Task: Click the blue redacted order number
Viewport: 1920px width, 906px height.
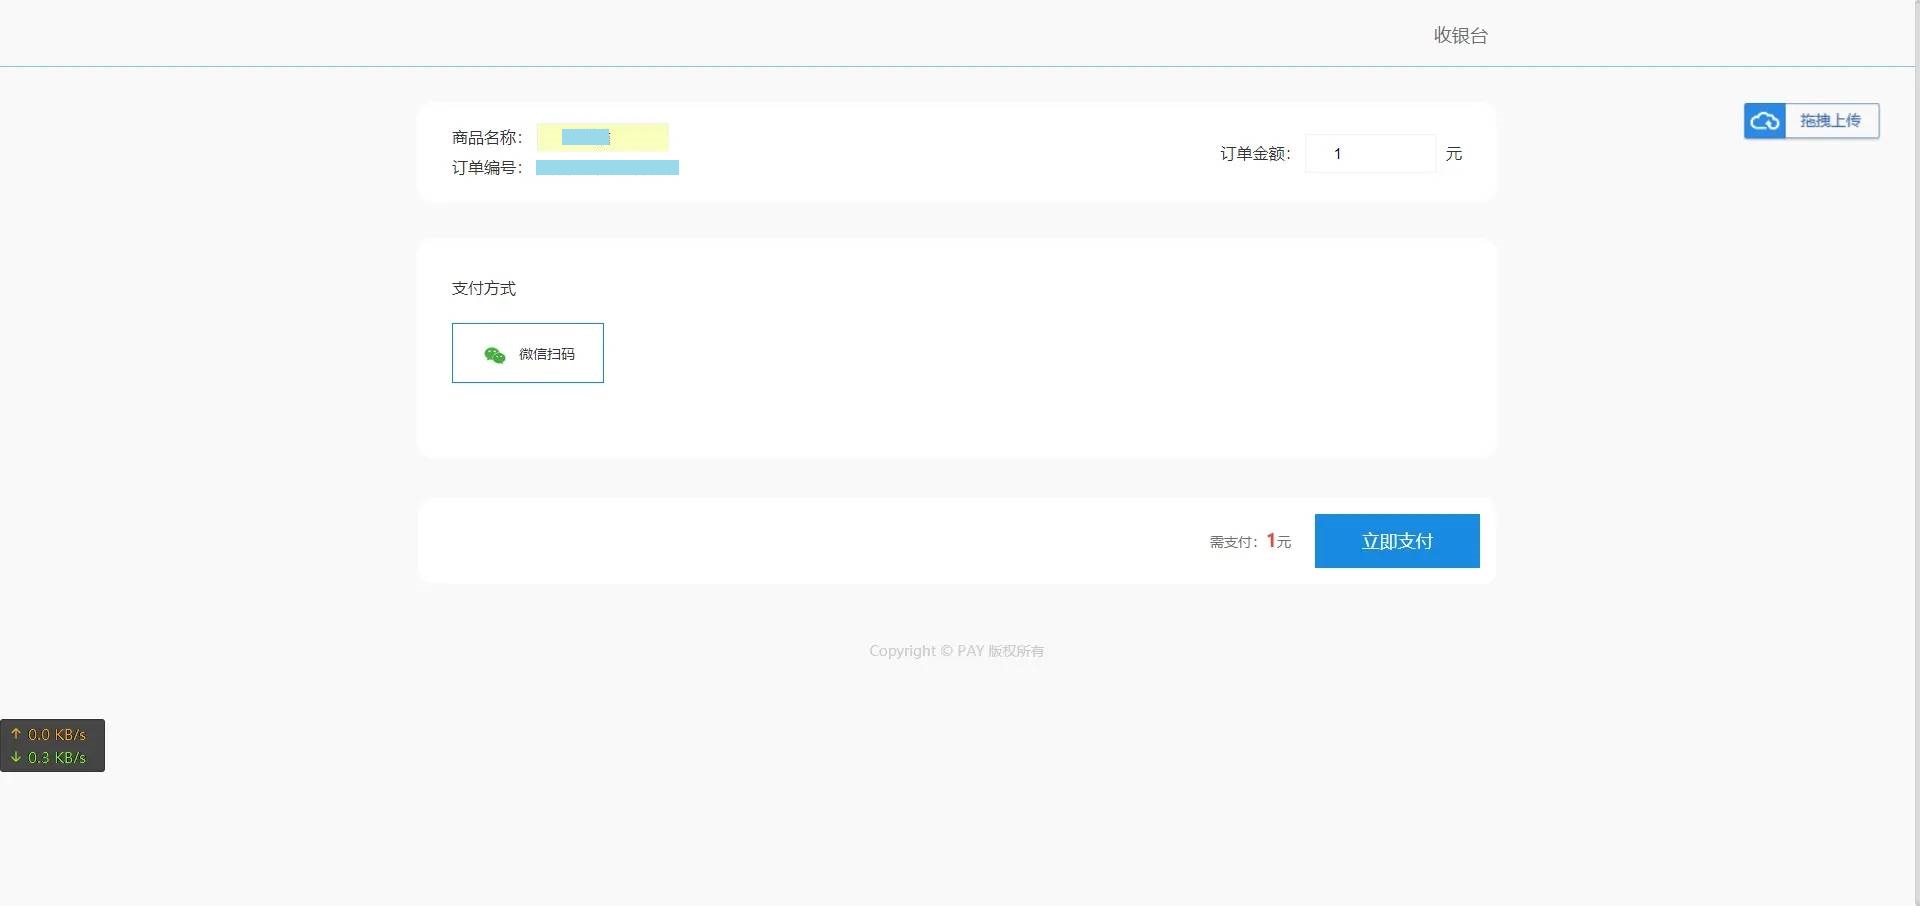Action: 607,168
